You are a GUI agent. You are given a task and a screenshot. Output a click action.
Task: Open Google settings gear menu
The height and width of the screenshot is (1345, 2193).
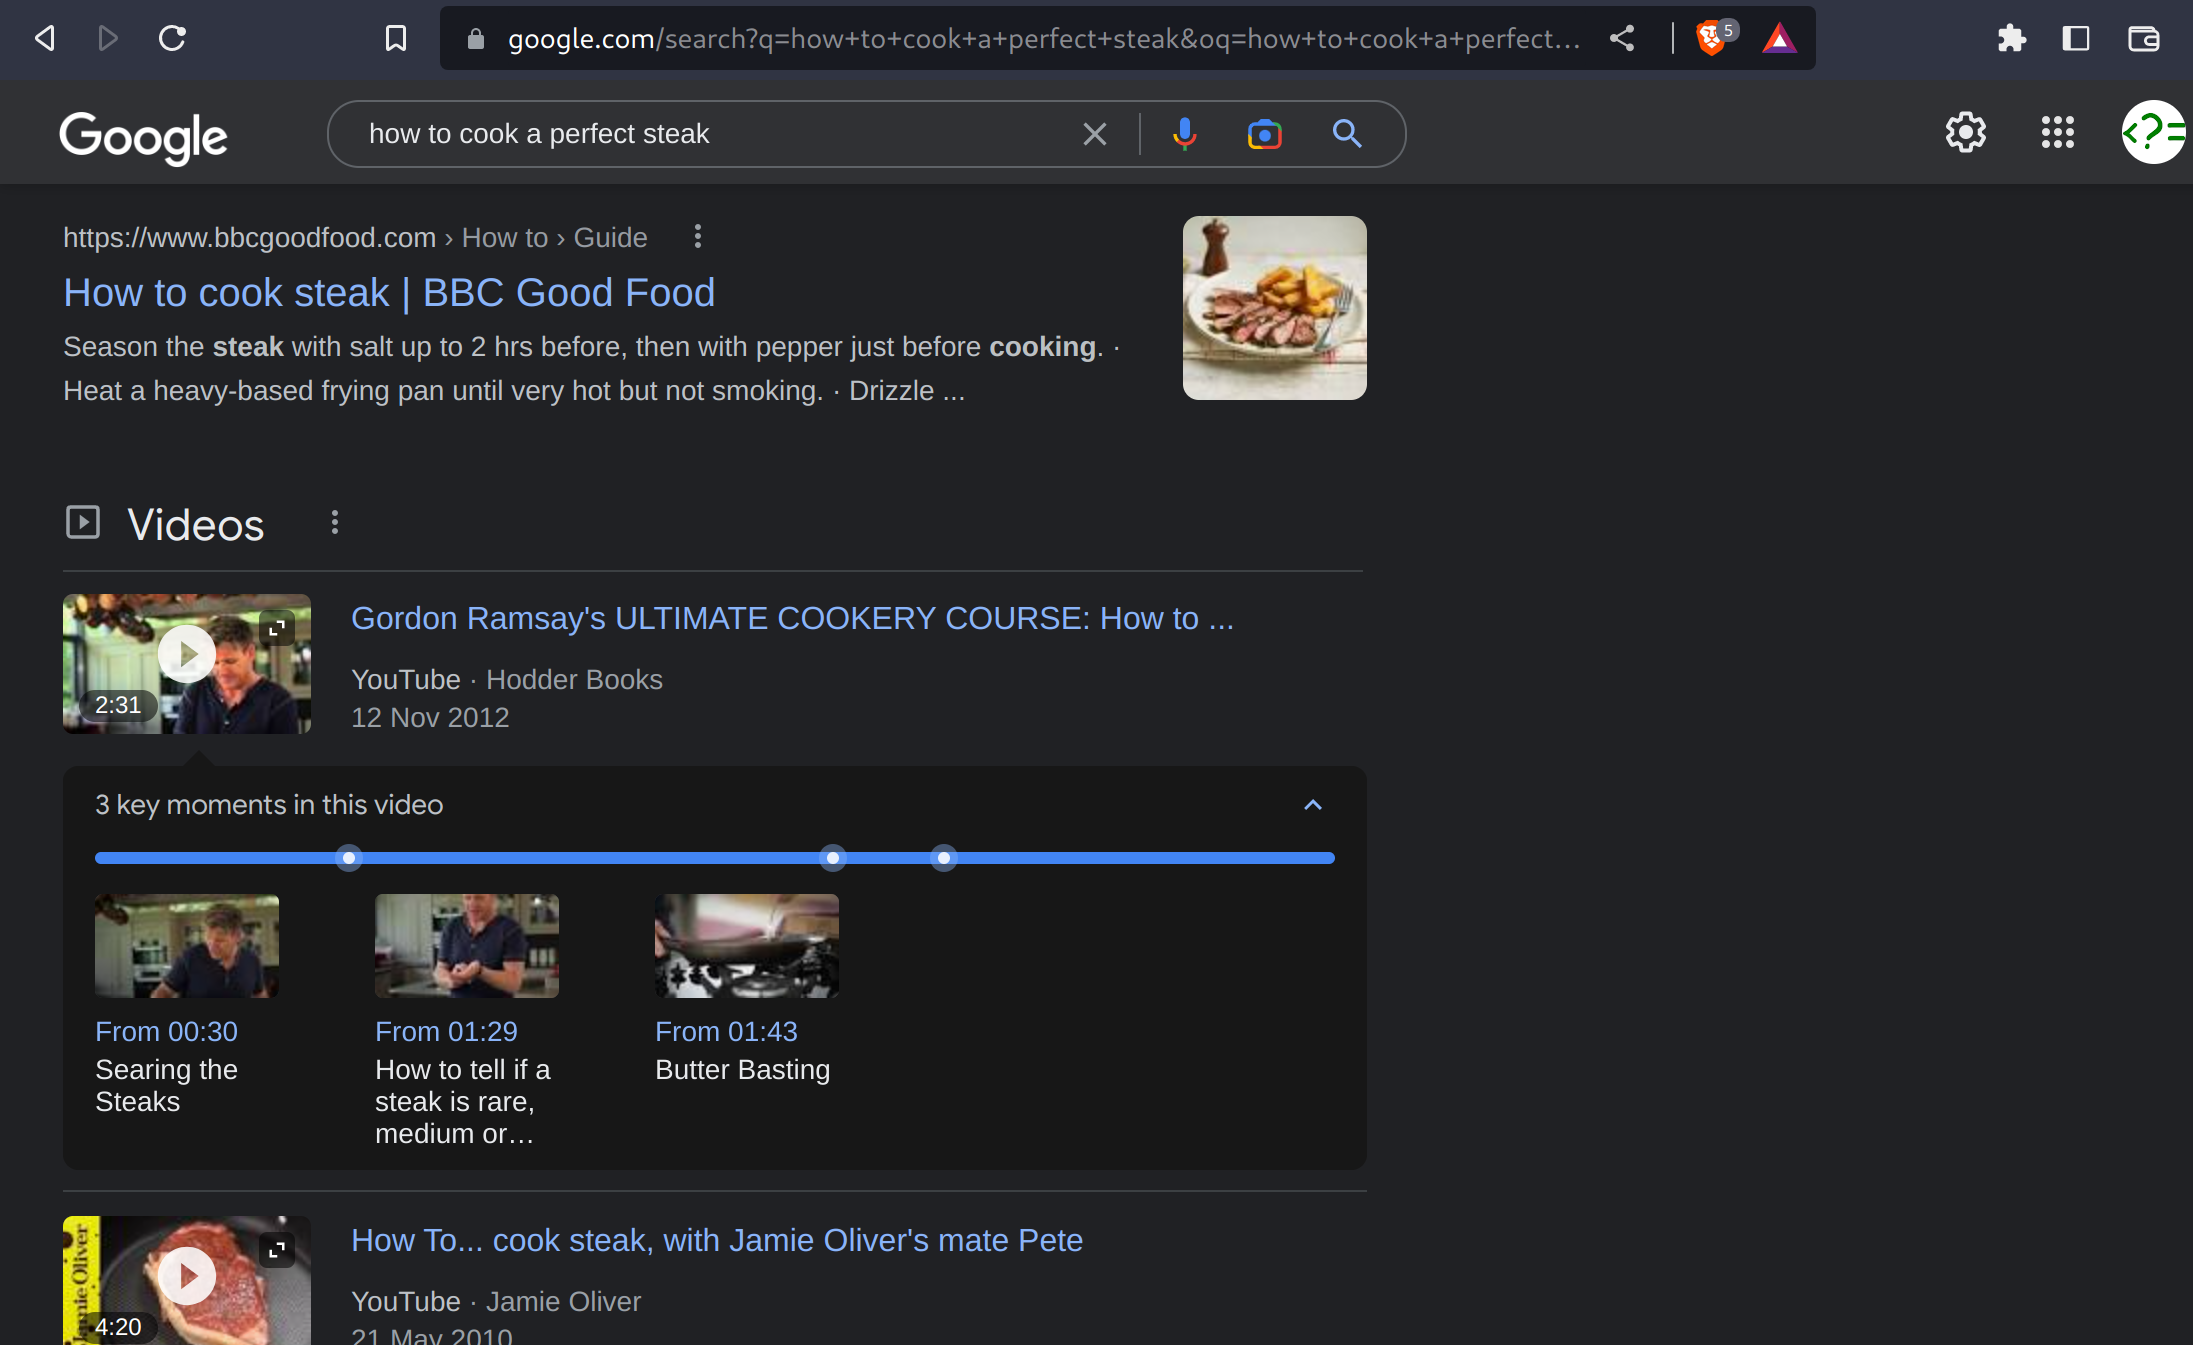1965,132
